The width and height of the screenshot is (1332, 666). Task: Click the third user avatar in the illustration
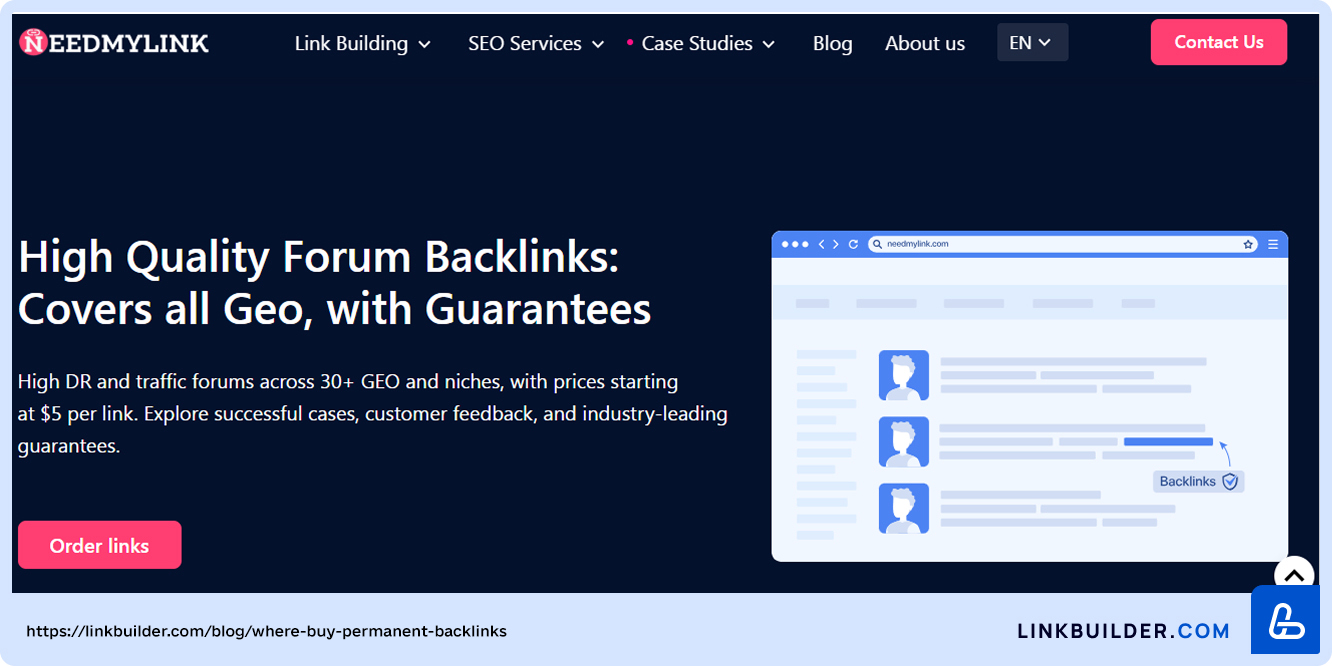[904, 508]
